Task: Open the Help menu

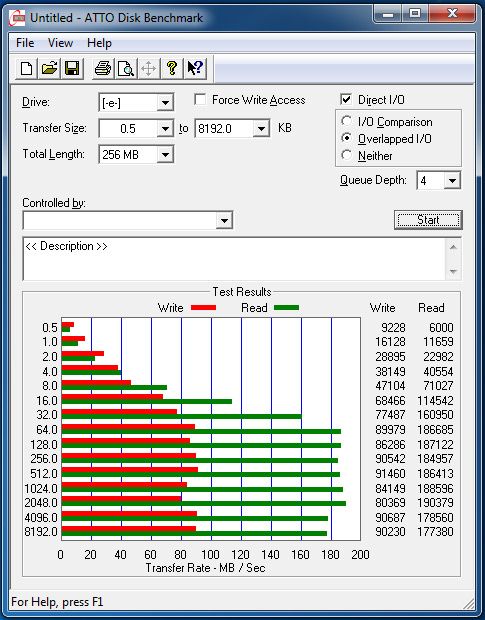Action: pos(99,43)
